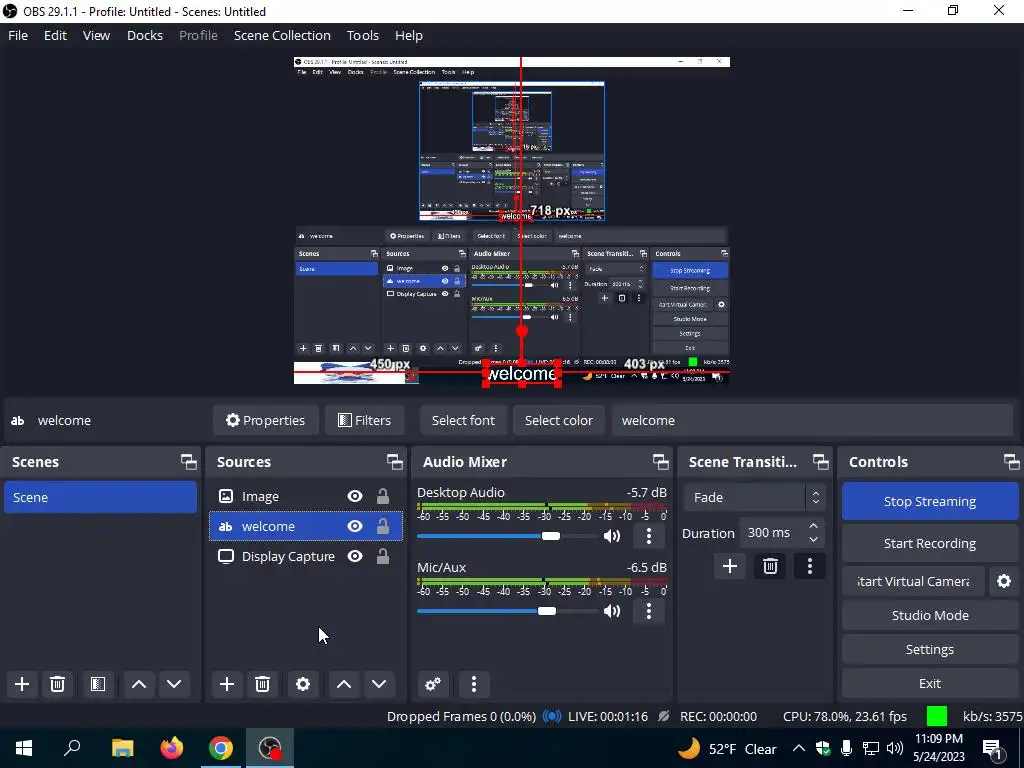This screenshot has width=1024, height=768.
Task: Open source properties gear in Sources dock
Action: coord(302,684)
